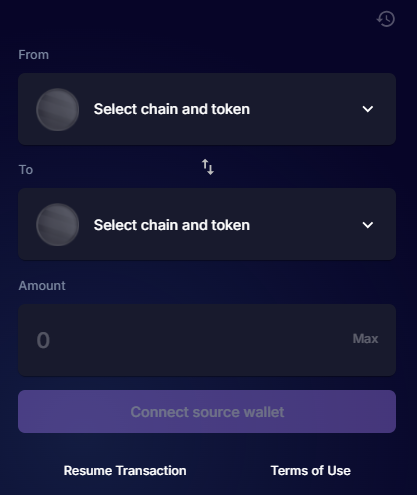Viewport: 417px width, 495px height.
Task: Open the transaction history clock icon
Action: 386,19
